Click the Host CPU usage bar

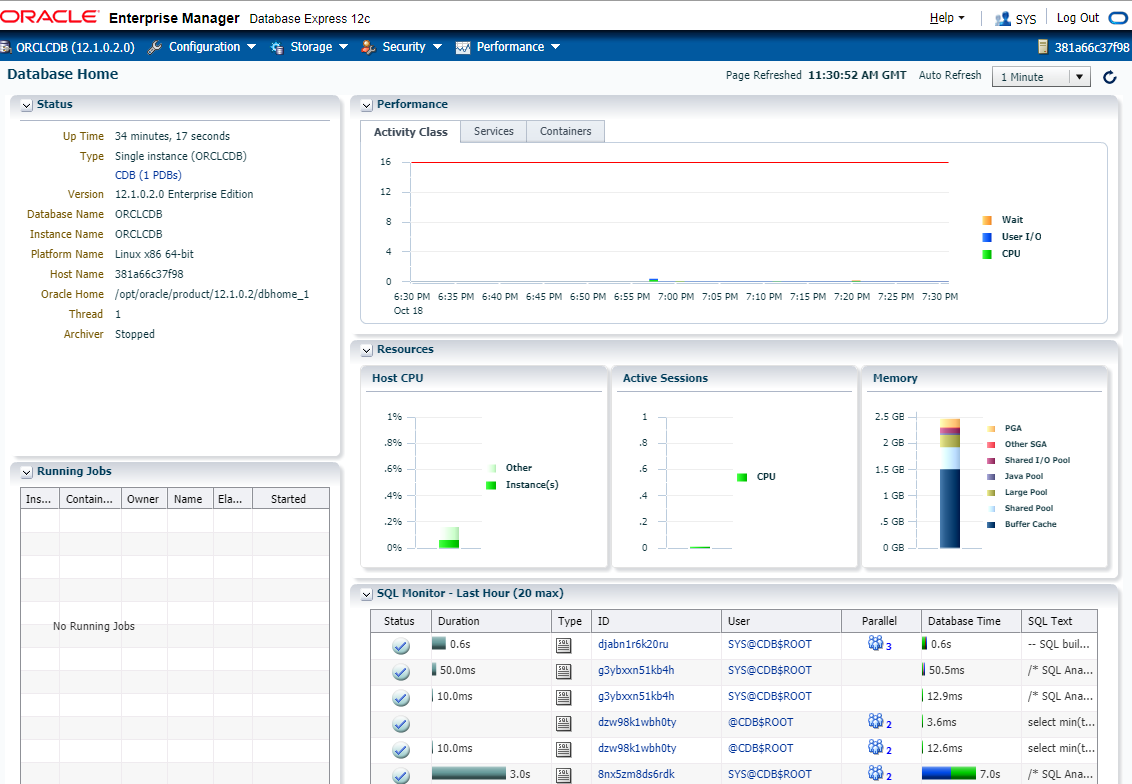[x=449, y=538]
